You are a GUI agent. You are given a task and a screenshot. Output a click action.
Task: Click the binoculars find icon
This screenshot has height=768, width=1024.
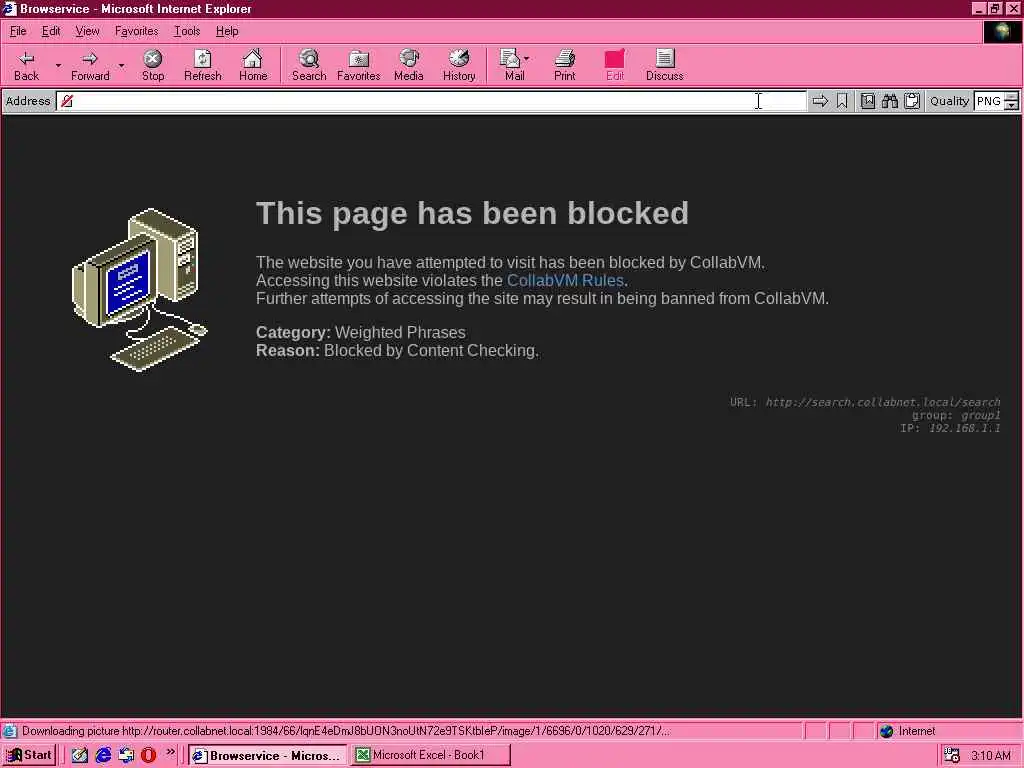[889, 101]
